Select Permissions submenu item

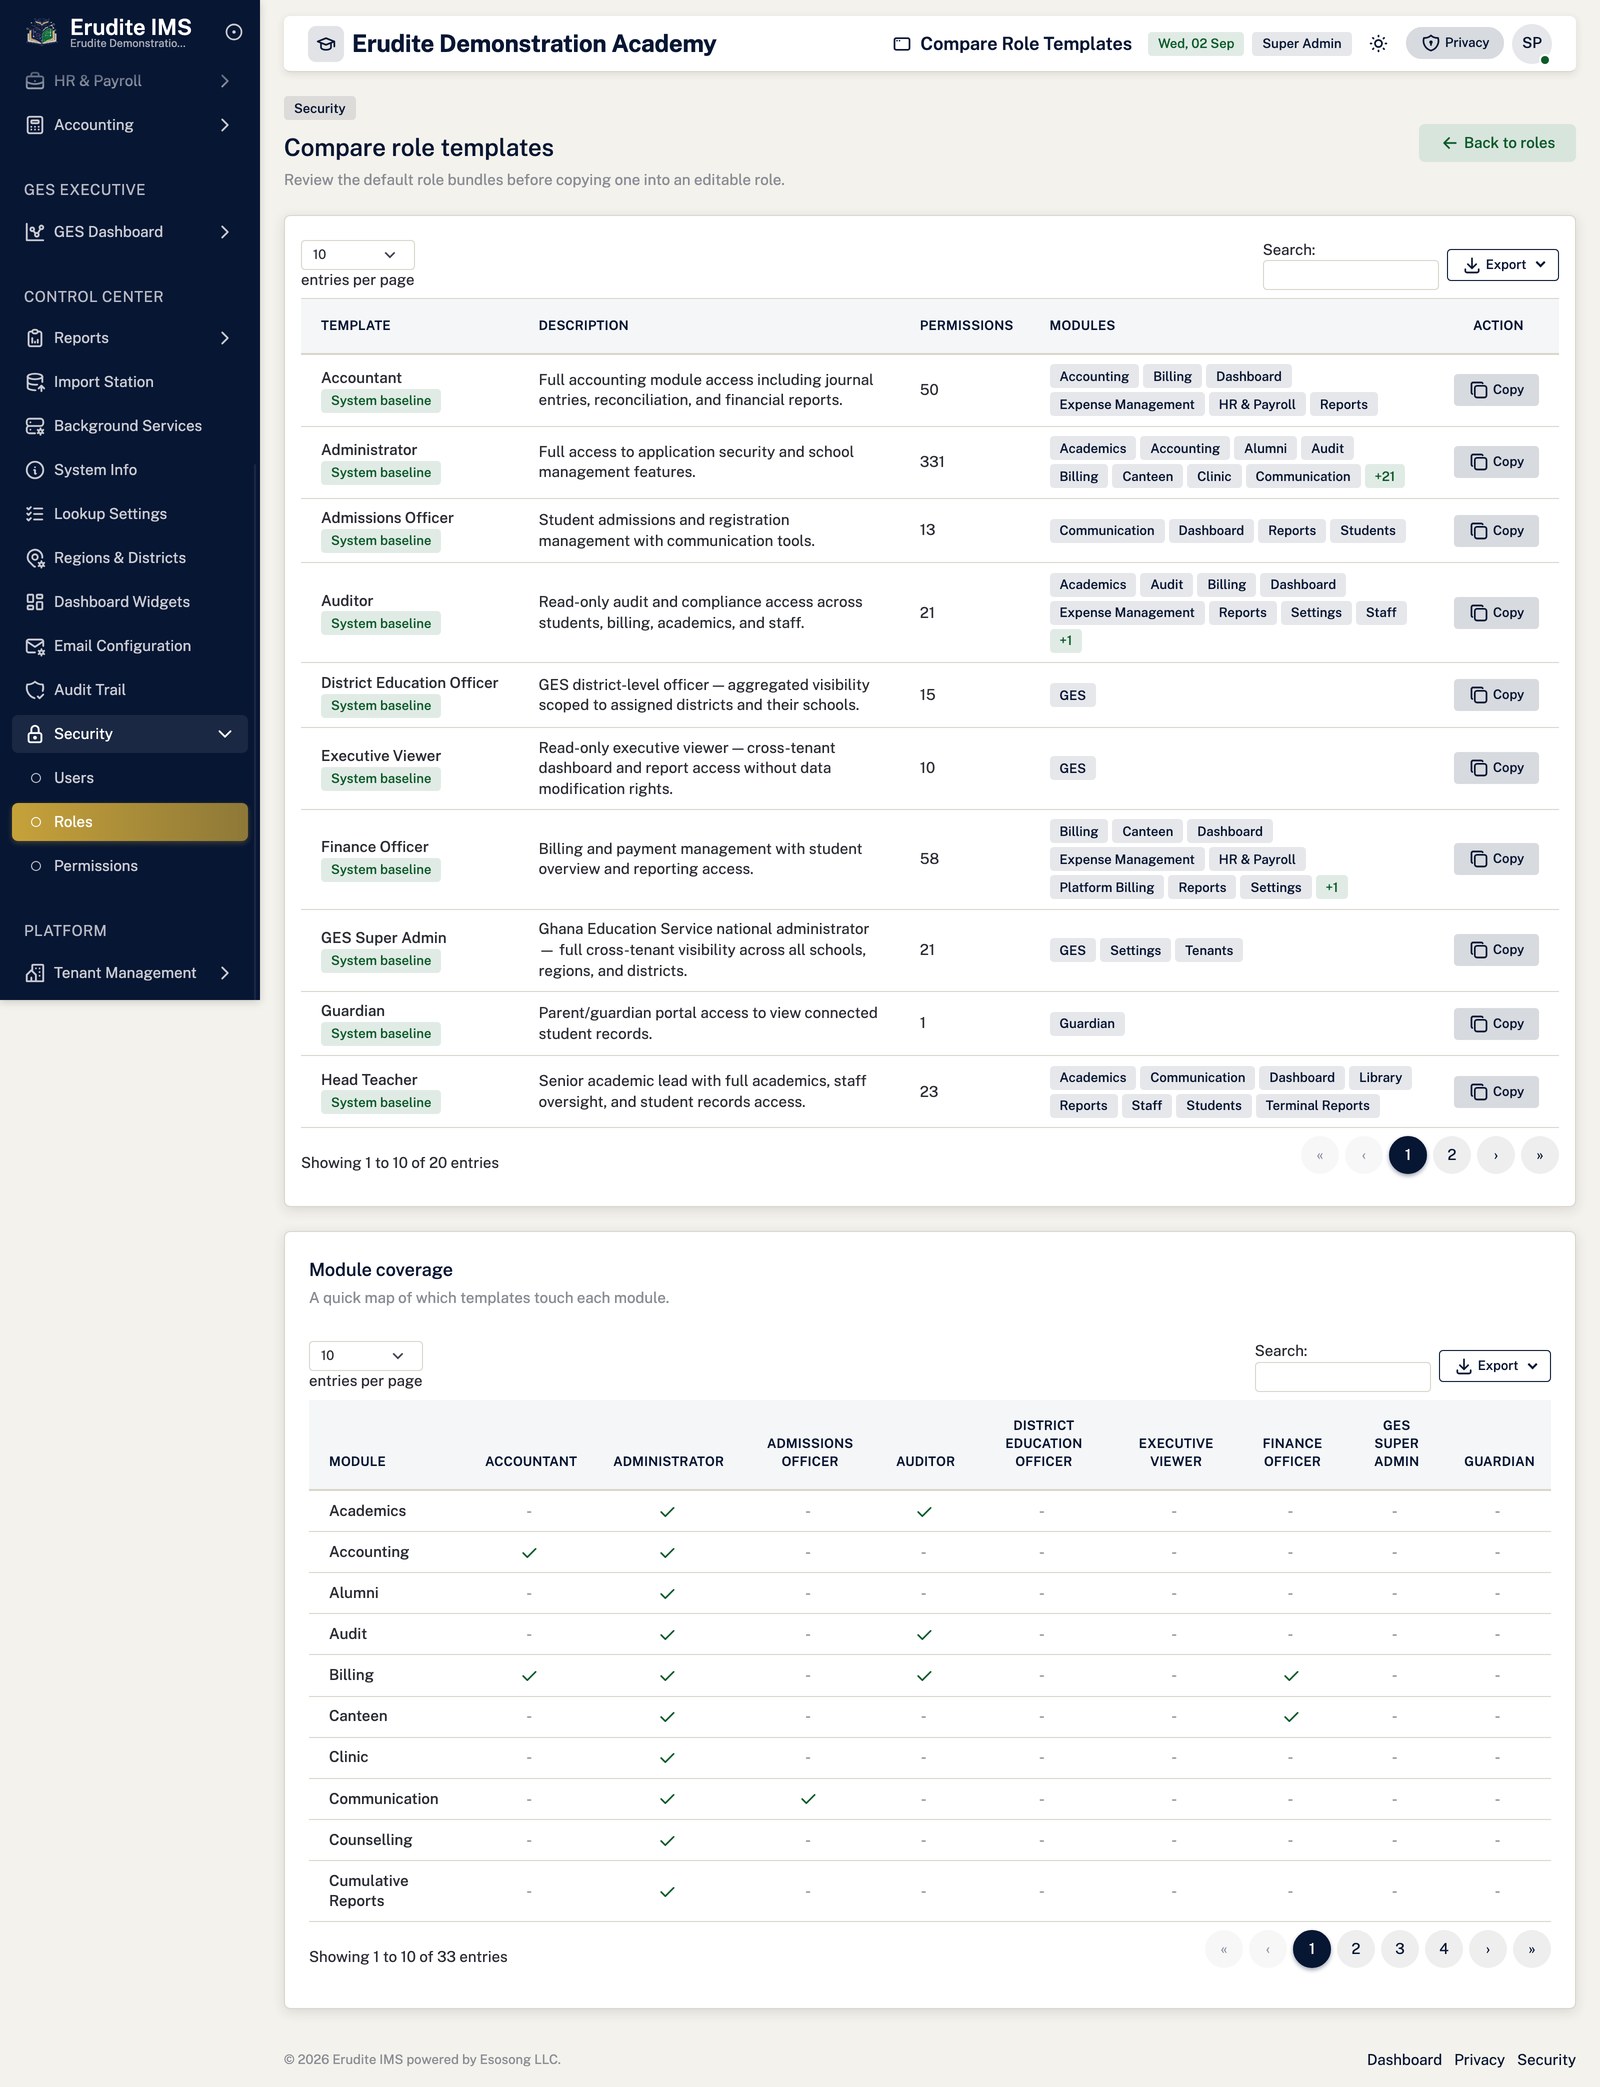(x=130, y=866)
